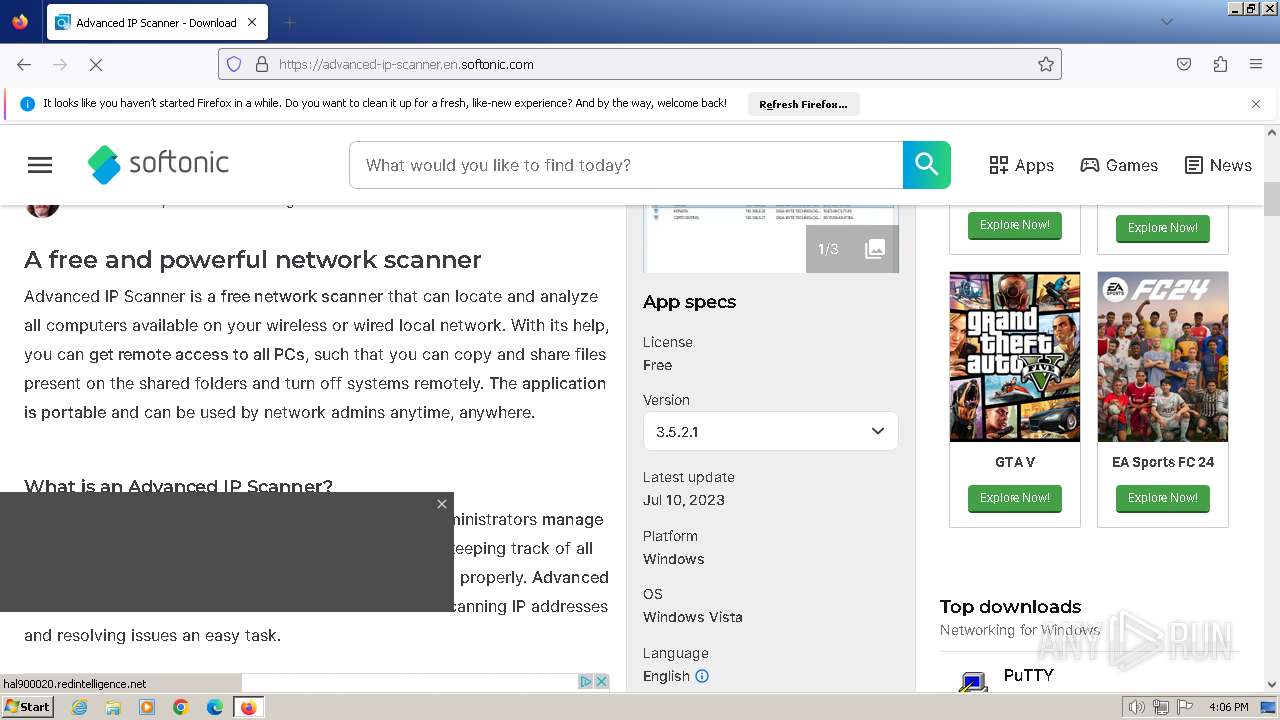Click the address bar URL
The height and width of the screenshot is (720, 1280).
point(640,64)
